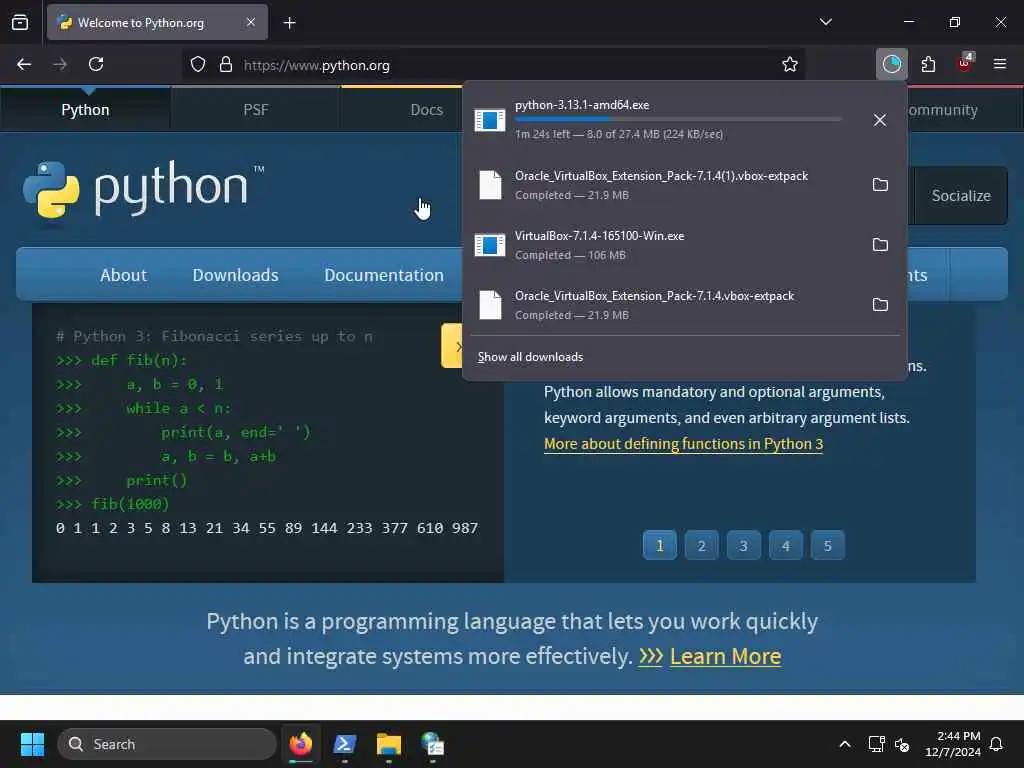Expand the list all tabs chevron
This screenshot has height=768, width=1024.
[x=825, y=22]
